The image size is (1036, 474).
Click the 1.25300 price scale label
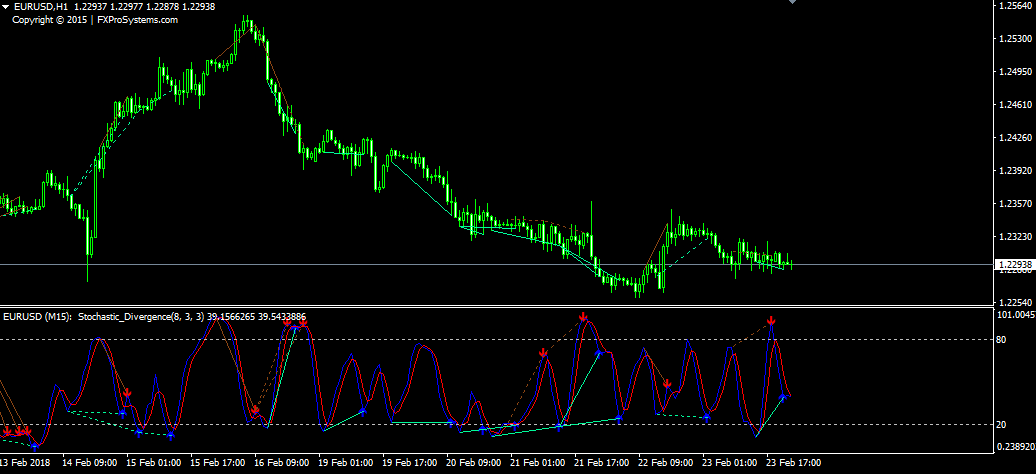point(1014,39)
